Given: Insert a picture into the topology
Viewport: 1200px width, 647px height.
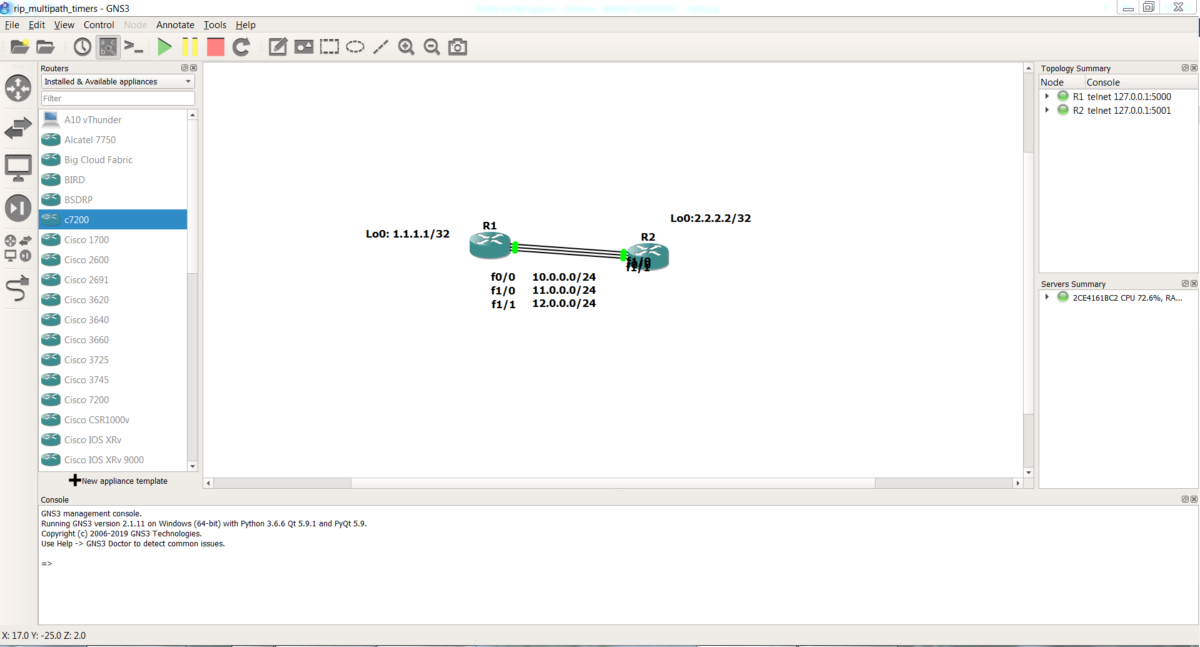Looking at the screenshot, I should pyautogui.click(x=304, y=47).
